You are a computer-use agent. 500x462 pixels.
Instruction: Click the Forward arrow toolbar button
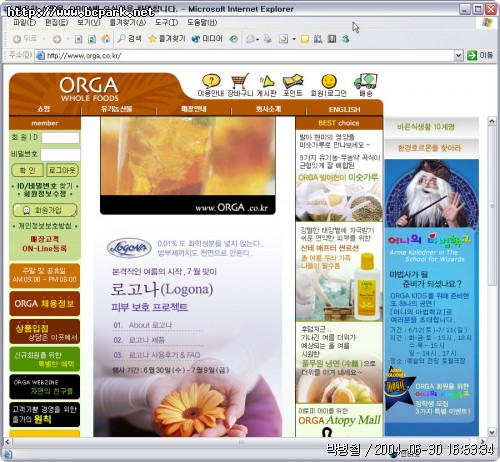tap(57, 39)
